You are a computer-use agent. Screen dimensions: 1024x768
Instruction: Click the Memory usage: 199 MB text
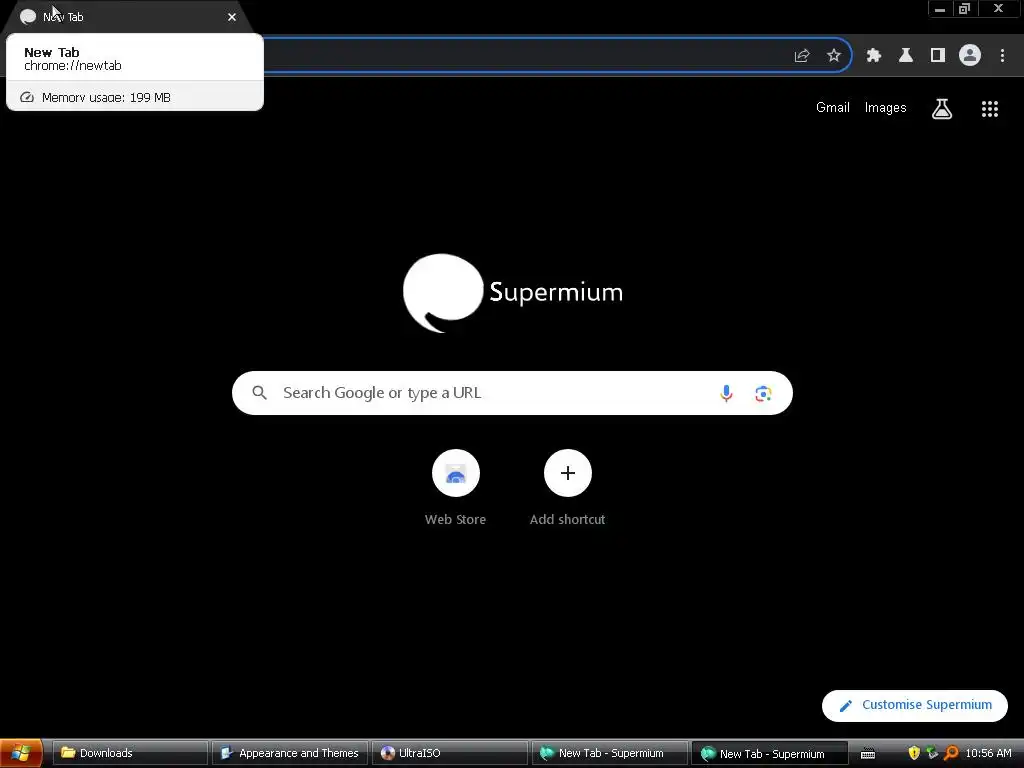tap(106, 97)
